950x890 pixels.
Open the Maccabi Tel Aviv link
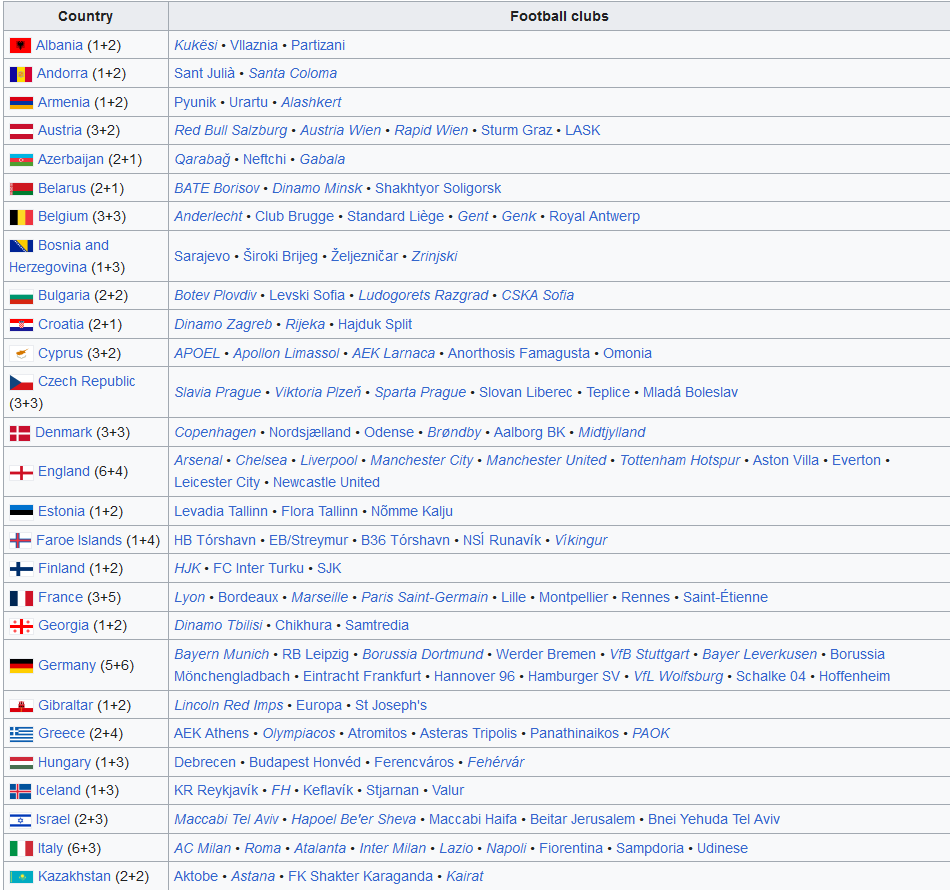pyautogui.click(x=227, y=819)
